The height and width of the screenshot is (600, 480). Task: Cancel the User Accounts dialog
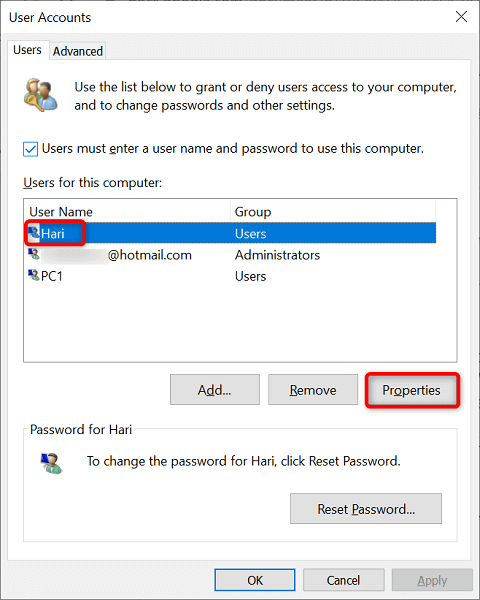pos(343,580)
